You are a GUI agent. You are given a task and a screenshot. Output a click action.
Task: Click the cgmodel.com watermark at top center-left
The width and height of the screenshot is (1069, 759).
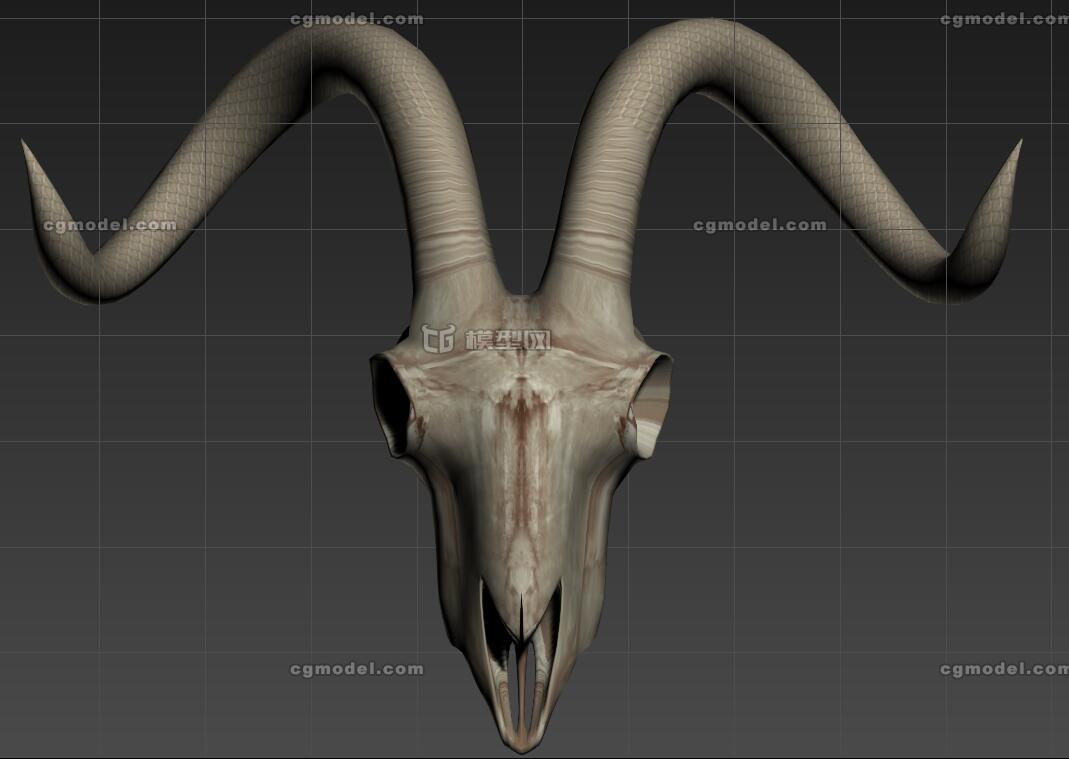[x=356, y=19]
